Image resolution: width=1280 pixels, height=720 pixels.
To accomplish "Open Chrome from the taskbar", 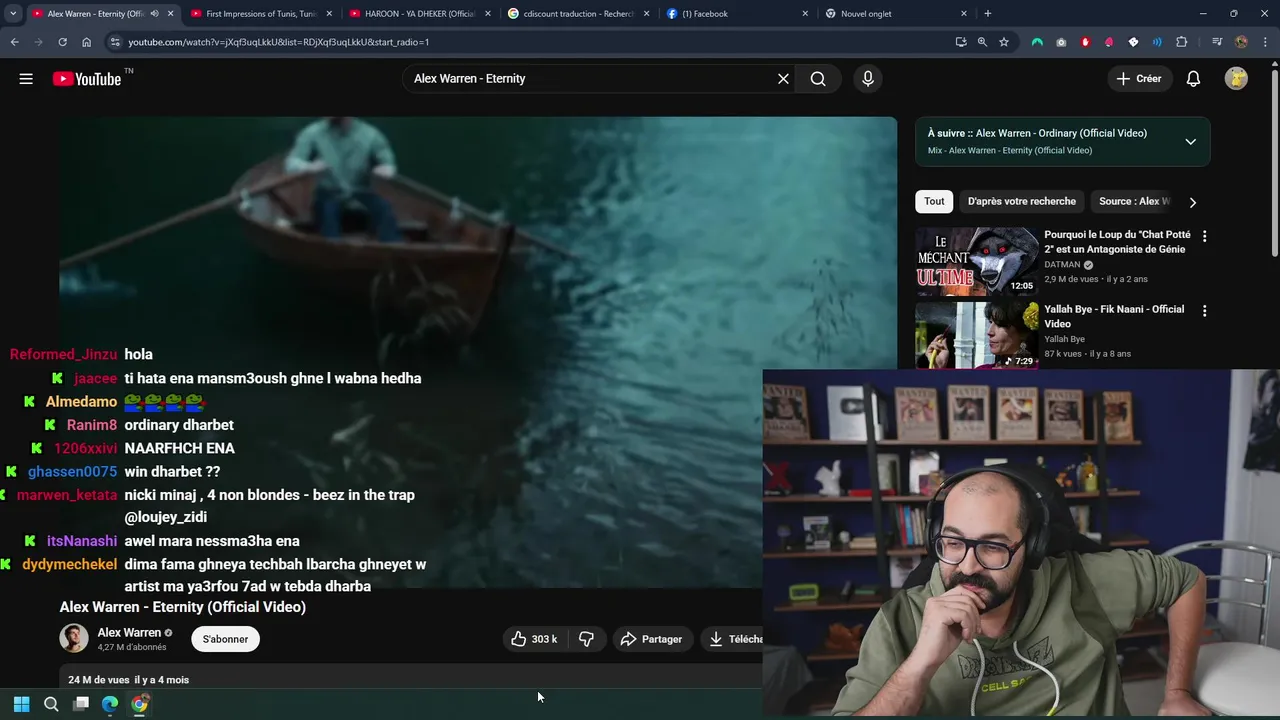I will coord(139,704).
